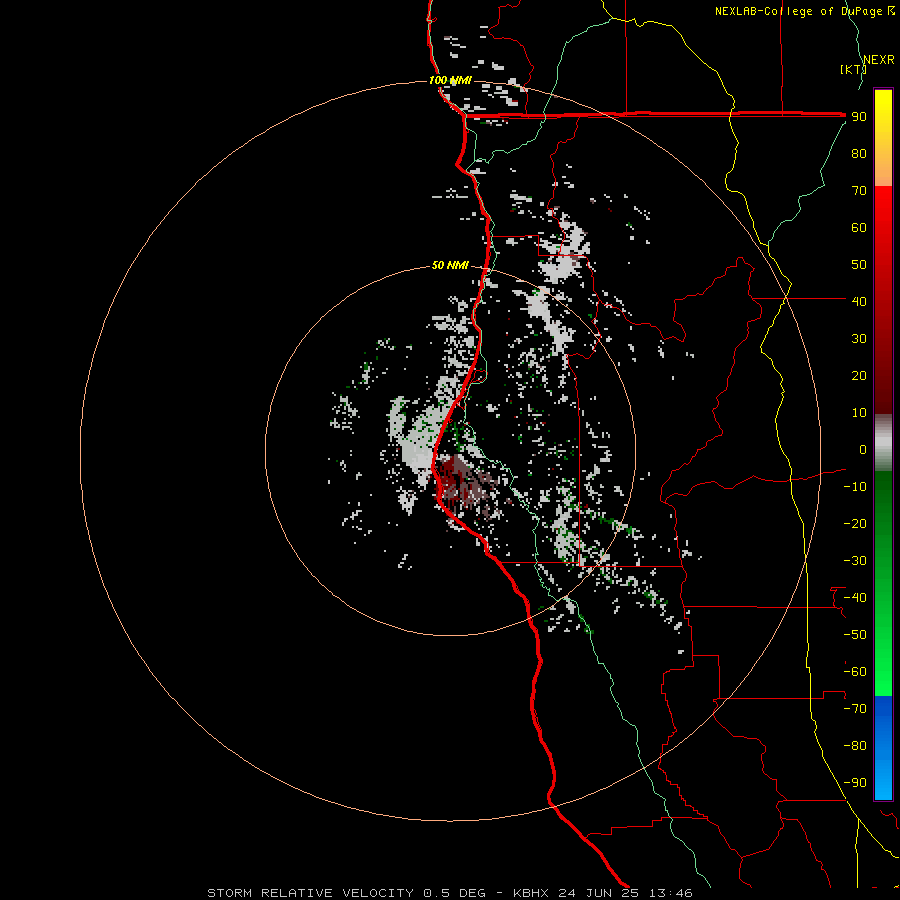Click the -50 value on the velocity scale
The image size is (900, 900).
pyautogui.click(x=855, y=635)
